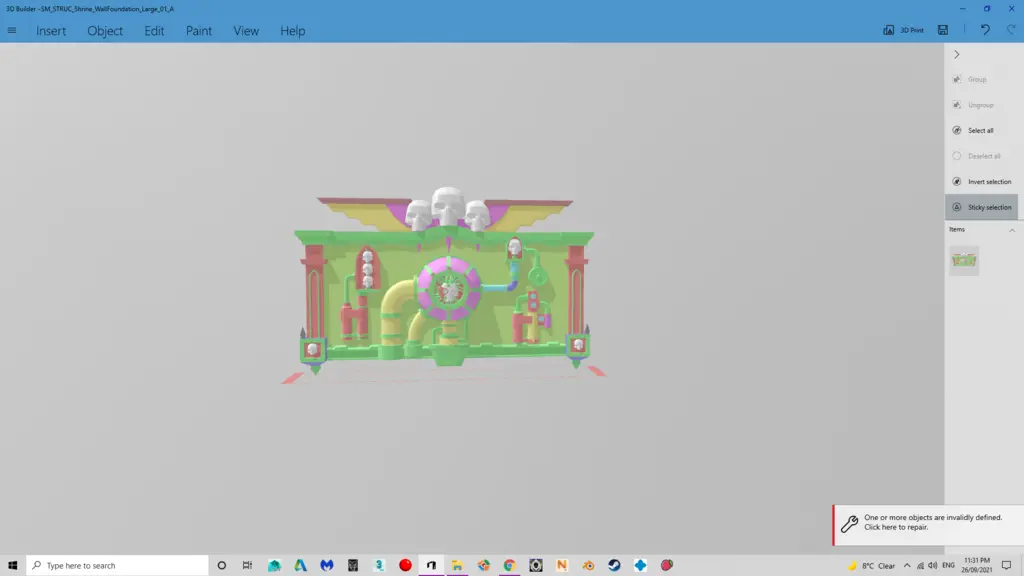
Task: Collapse the Items section
Action: tap(1011, 230)
